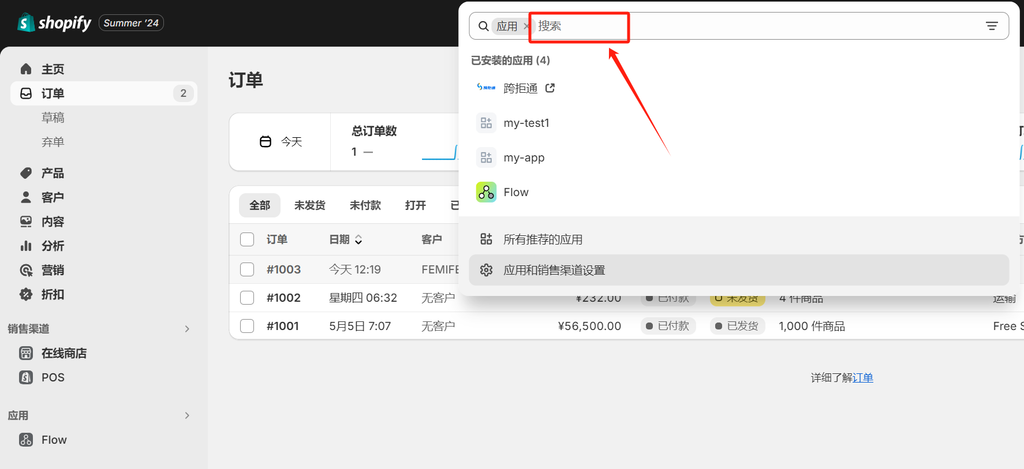Open the search filter lines icon
1024x469 pixels.
tap(992, 26)
